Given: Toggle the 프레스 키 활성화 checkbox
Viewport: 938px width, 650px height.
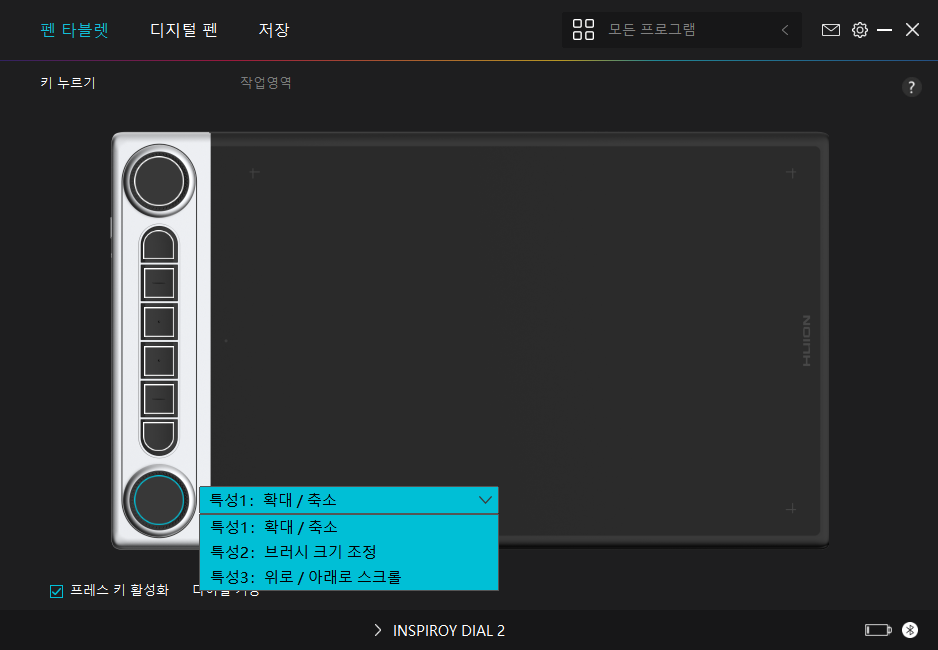Looking at the screenshot, I should click(57, 591).
